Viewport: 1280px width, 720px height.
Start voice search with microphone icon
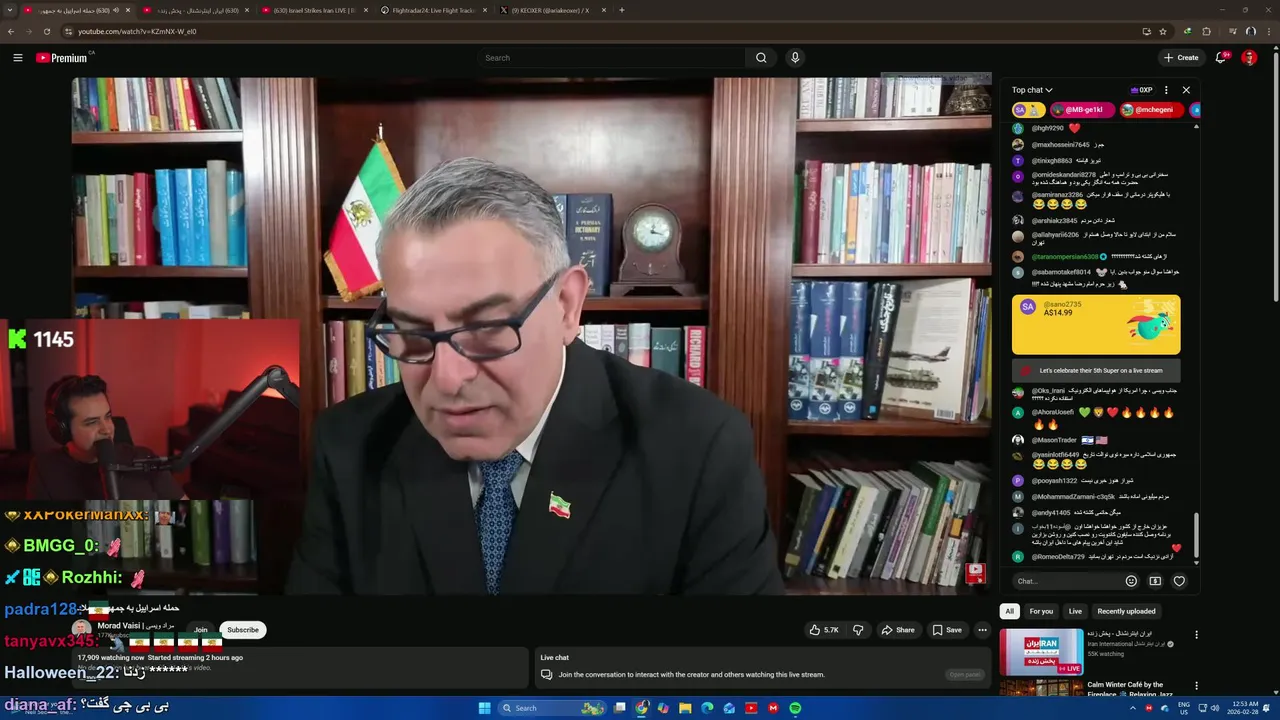pos(795,58)
